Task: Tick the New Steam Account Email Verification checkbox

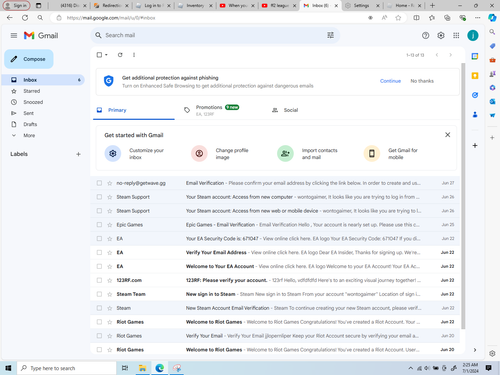Action: tap(99, 308)
